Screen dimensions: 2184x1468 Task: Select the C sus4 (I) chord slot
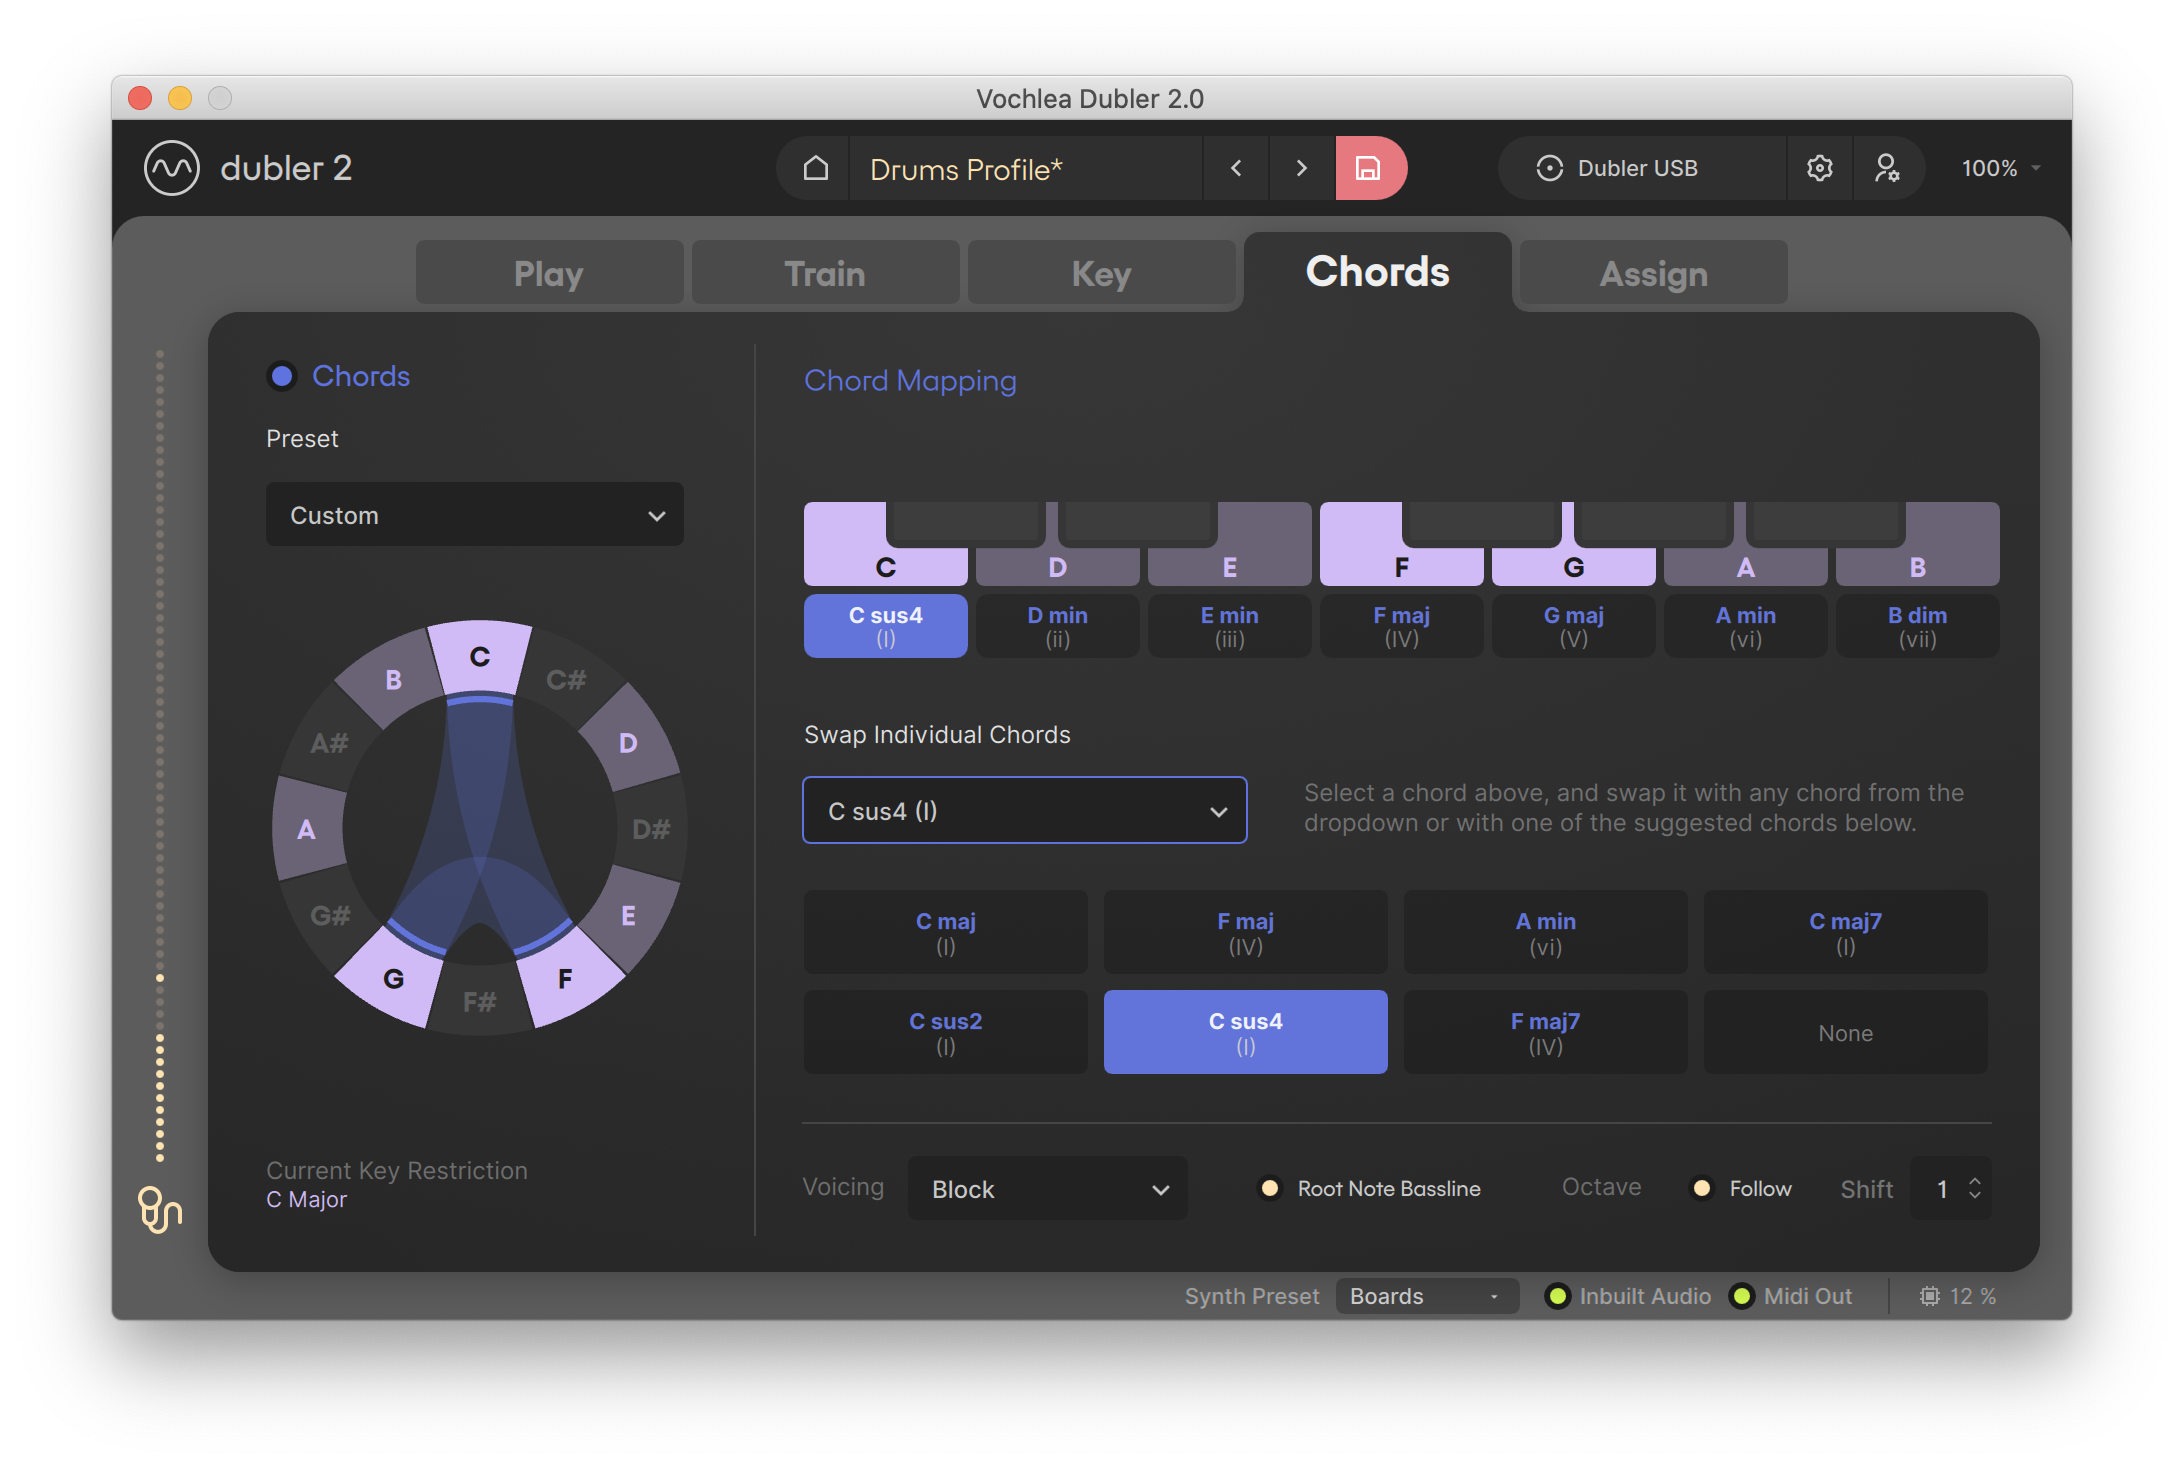click(x=885, y=626)
